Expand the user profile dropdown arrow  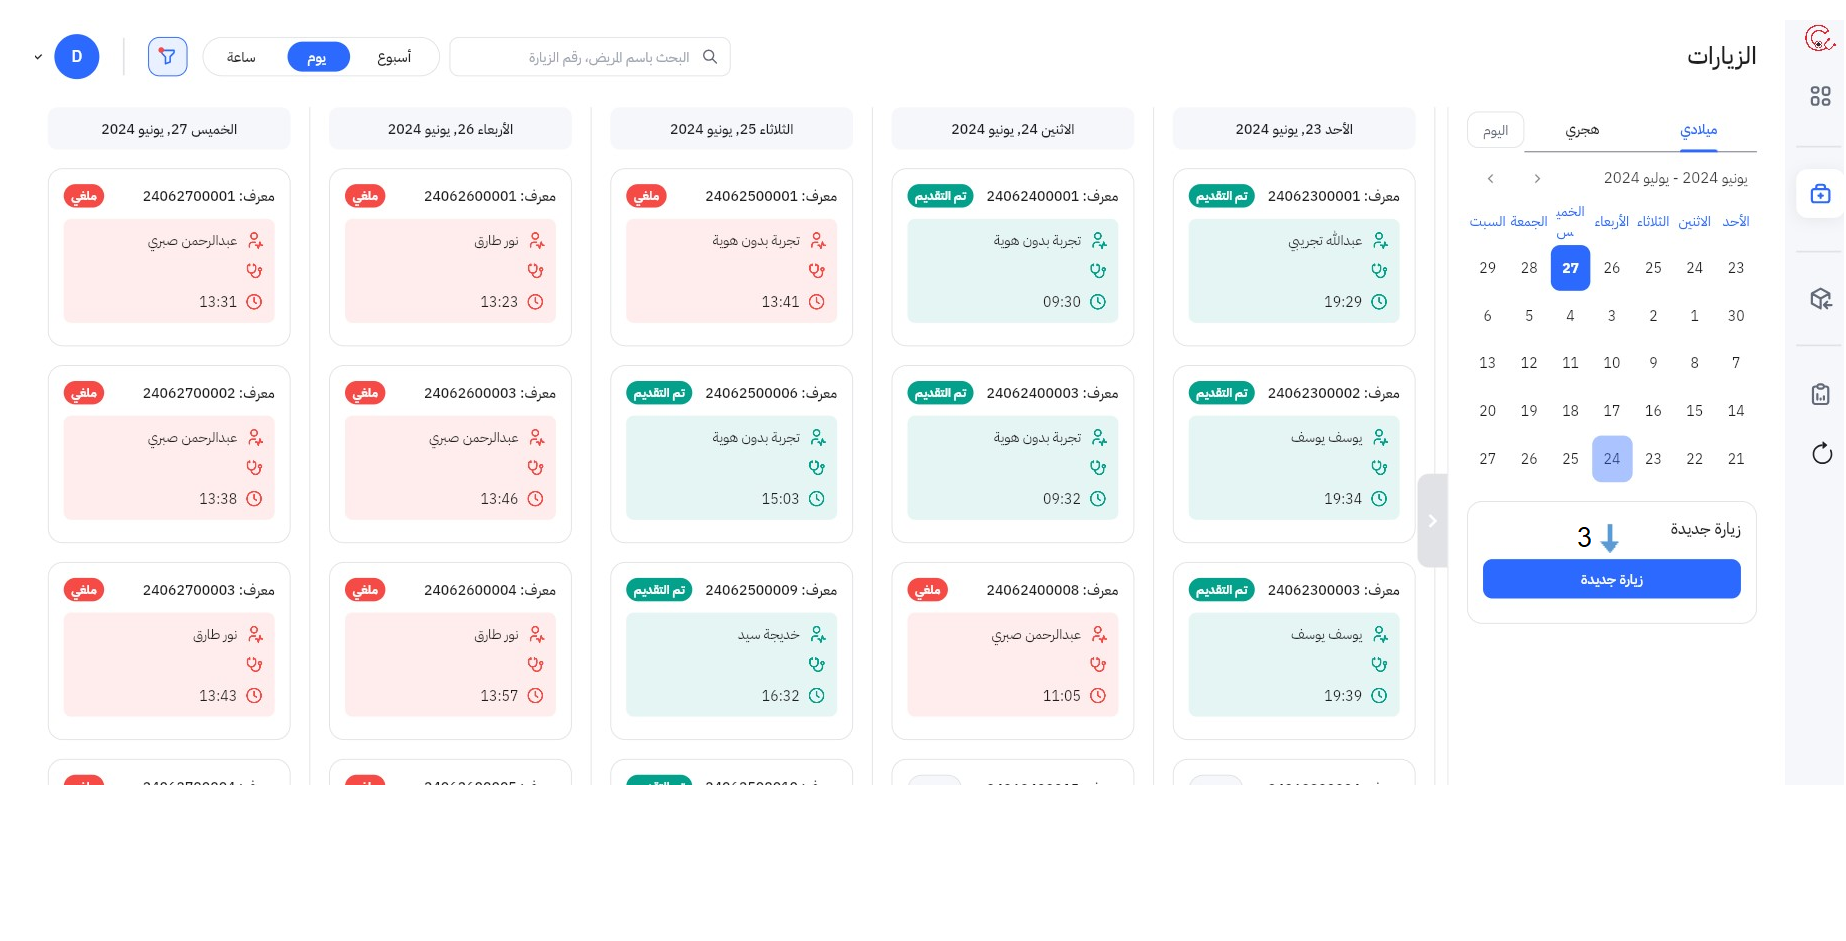point(38,57)
